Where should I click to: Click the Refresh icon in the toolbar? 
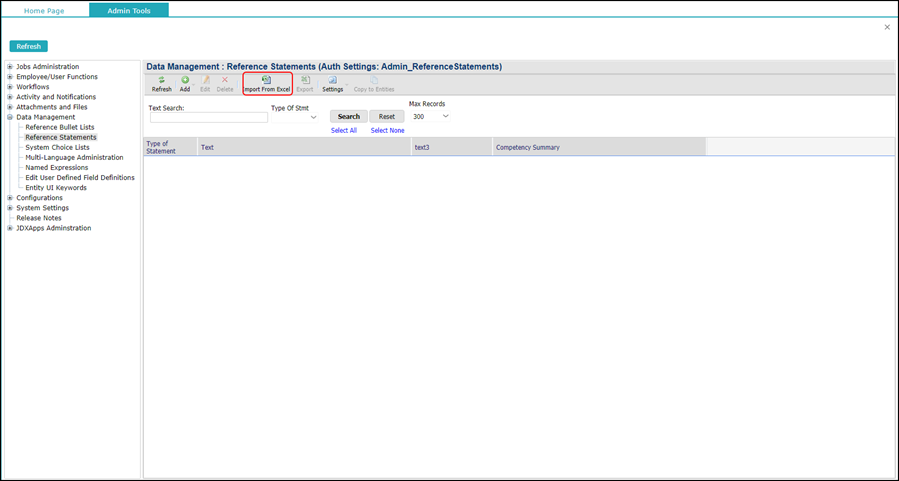pyautogui.click(x=161, y=80)
